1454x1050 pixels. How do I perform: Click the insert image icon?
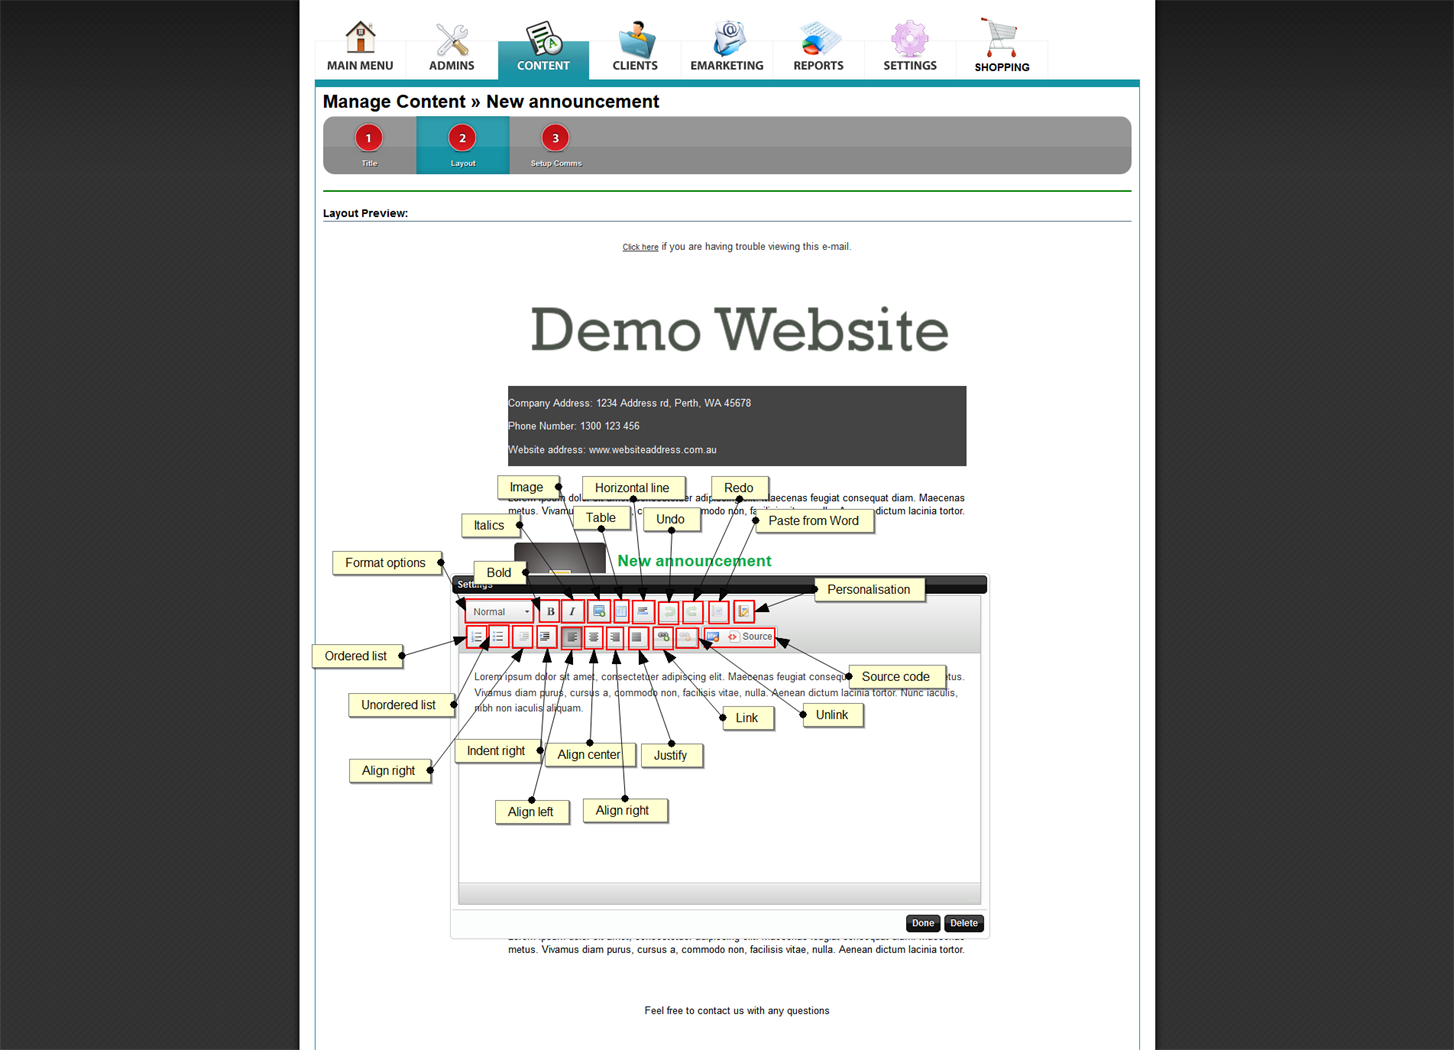[599, 612]
